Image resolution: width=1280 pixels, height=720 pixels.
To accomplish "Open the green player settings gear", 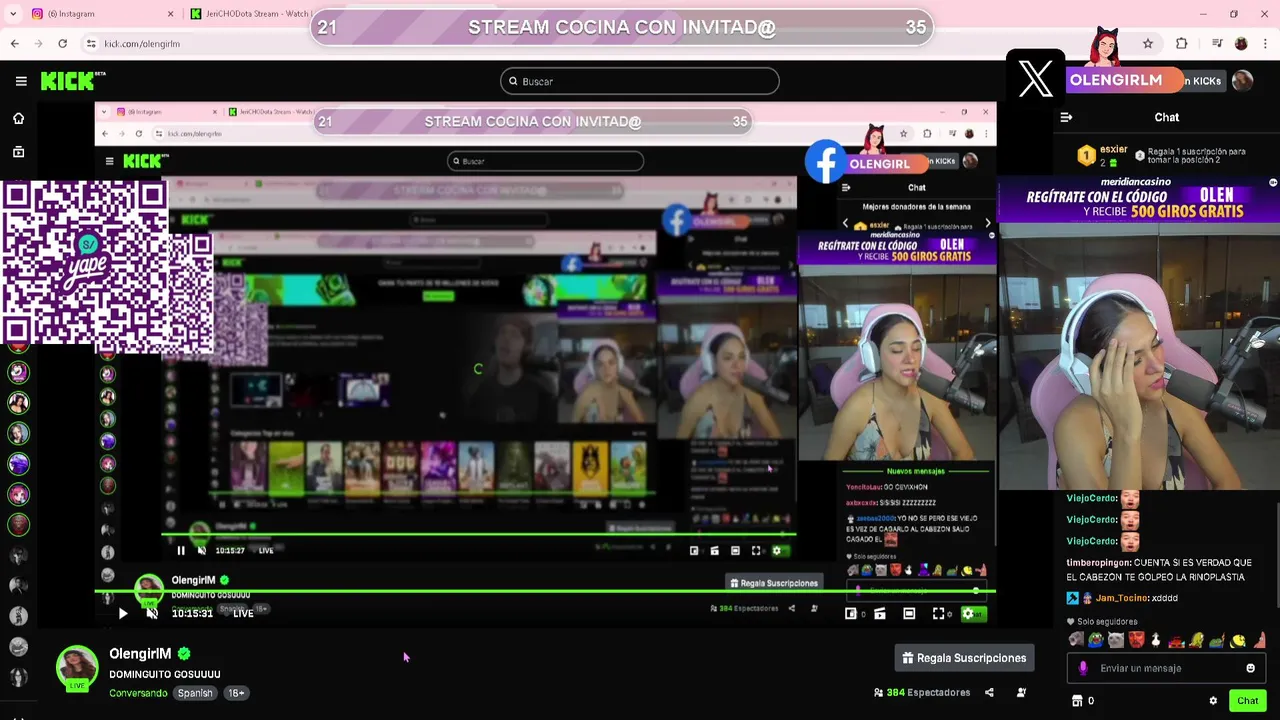I will click(968, 614).
